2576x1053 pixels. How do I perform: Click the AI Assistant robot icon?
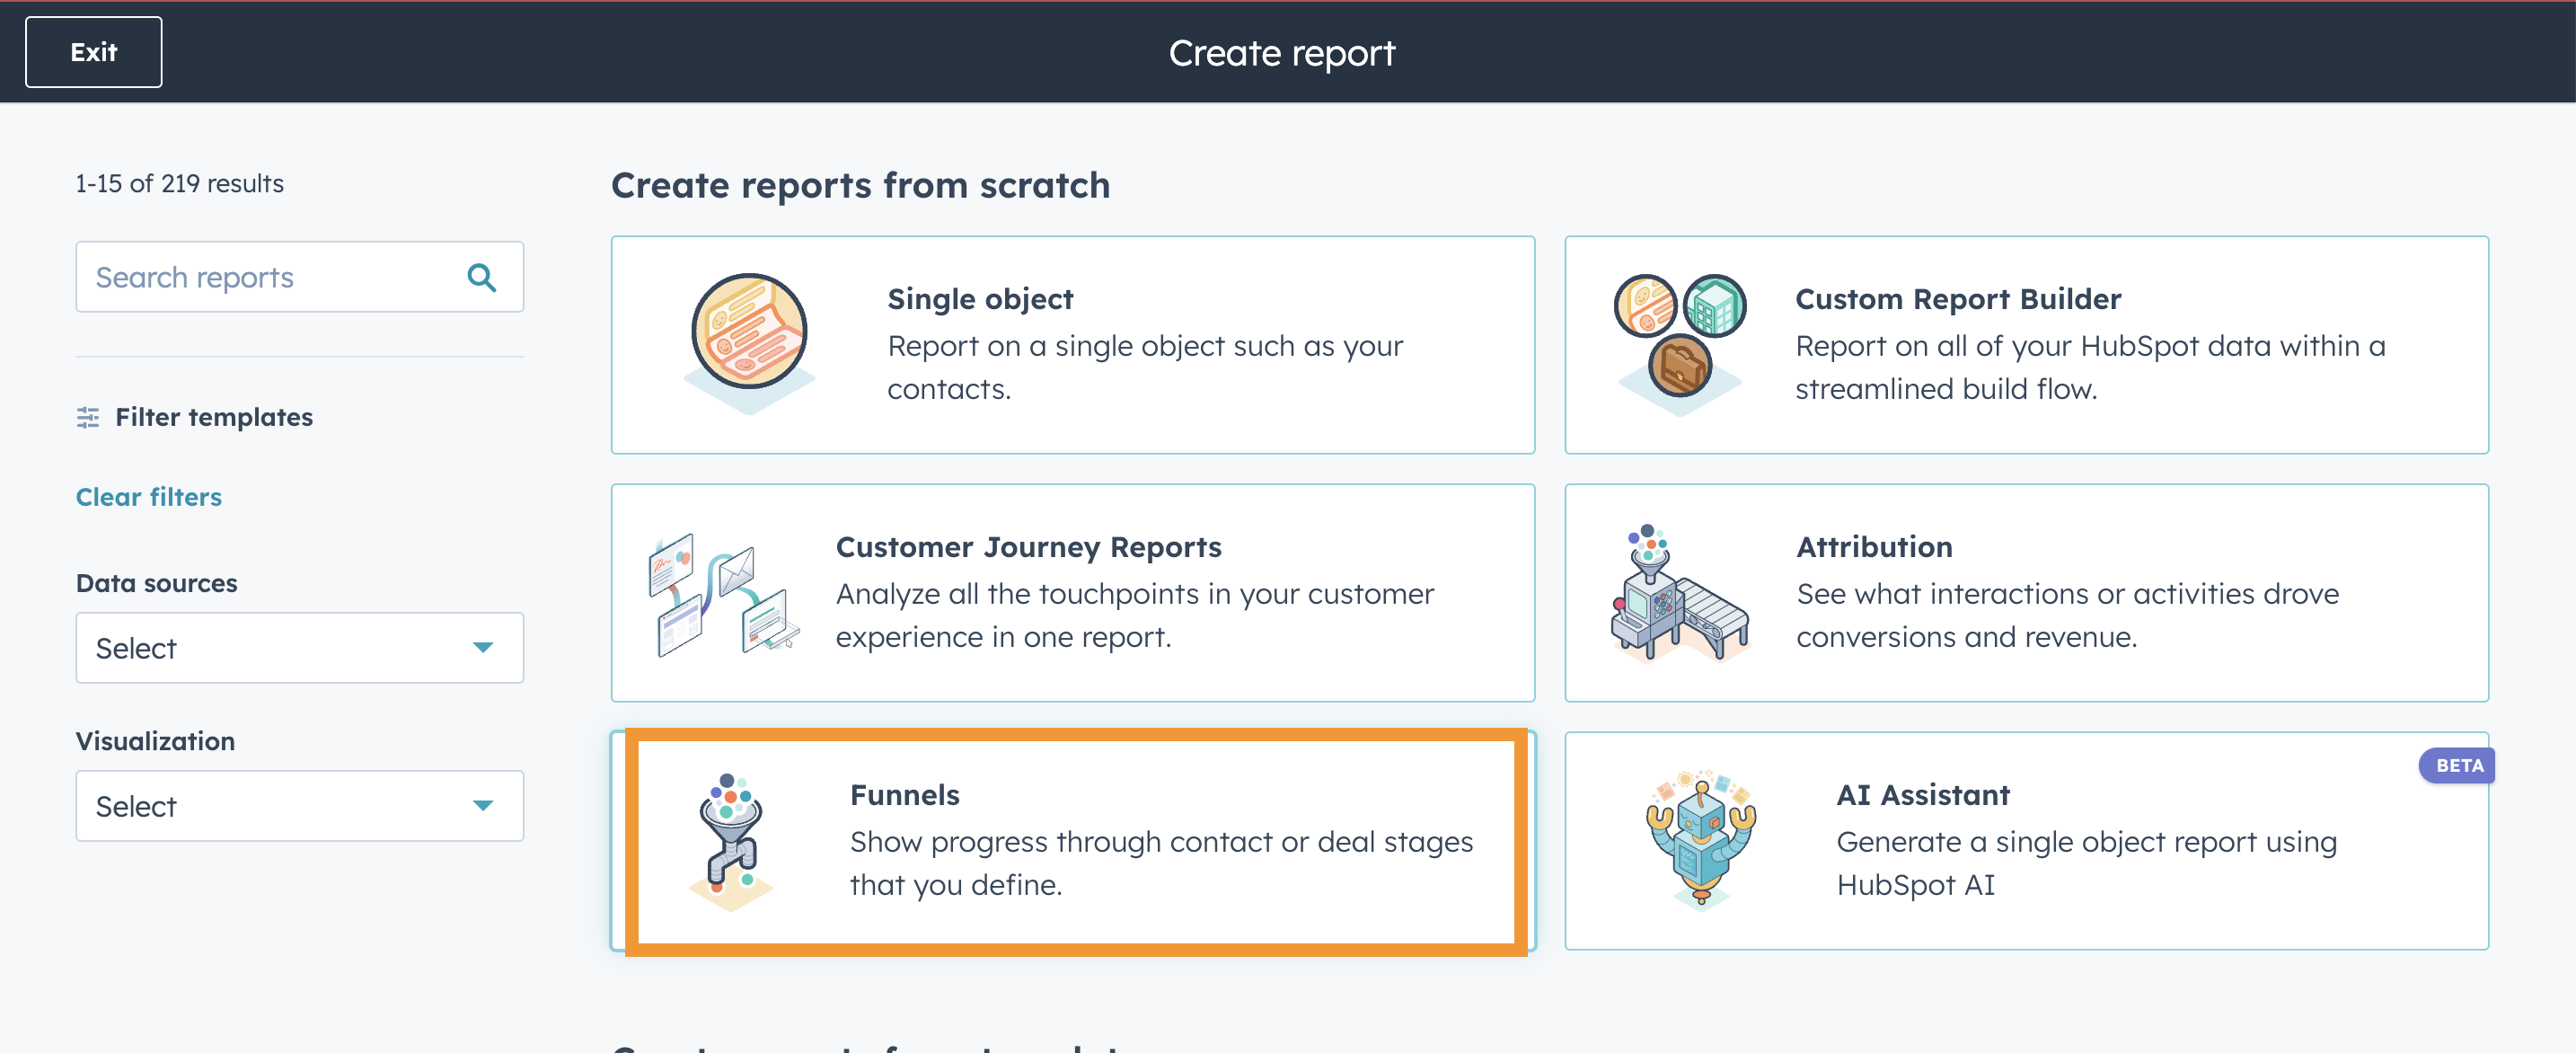point(1701,840)
